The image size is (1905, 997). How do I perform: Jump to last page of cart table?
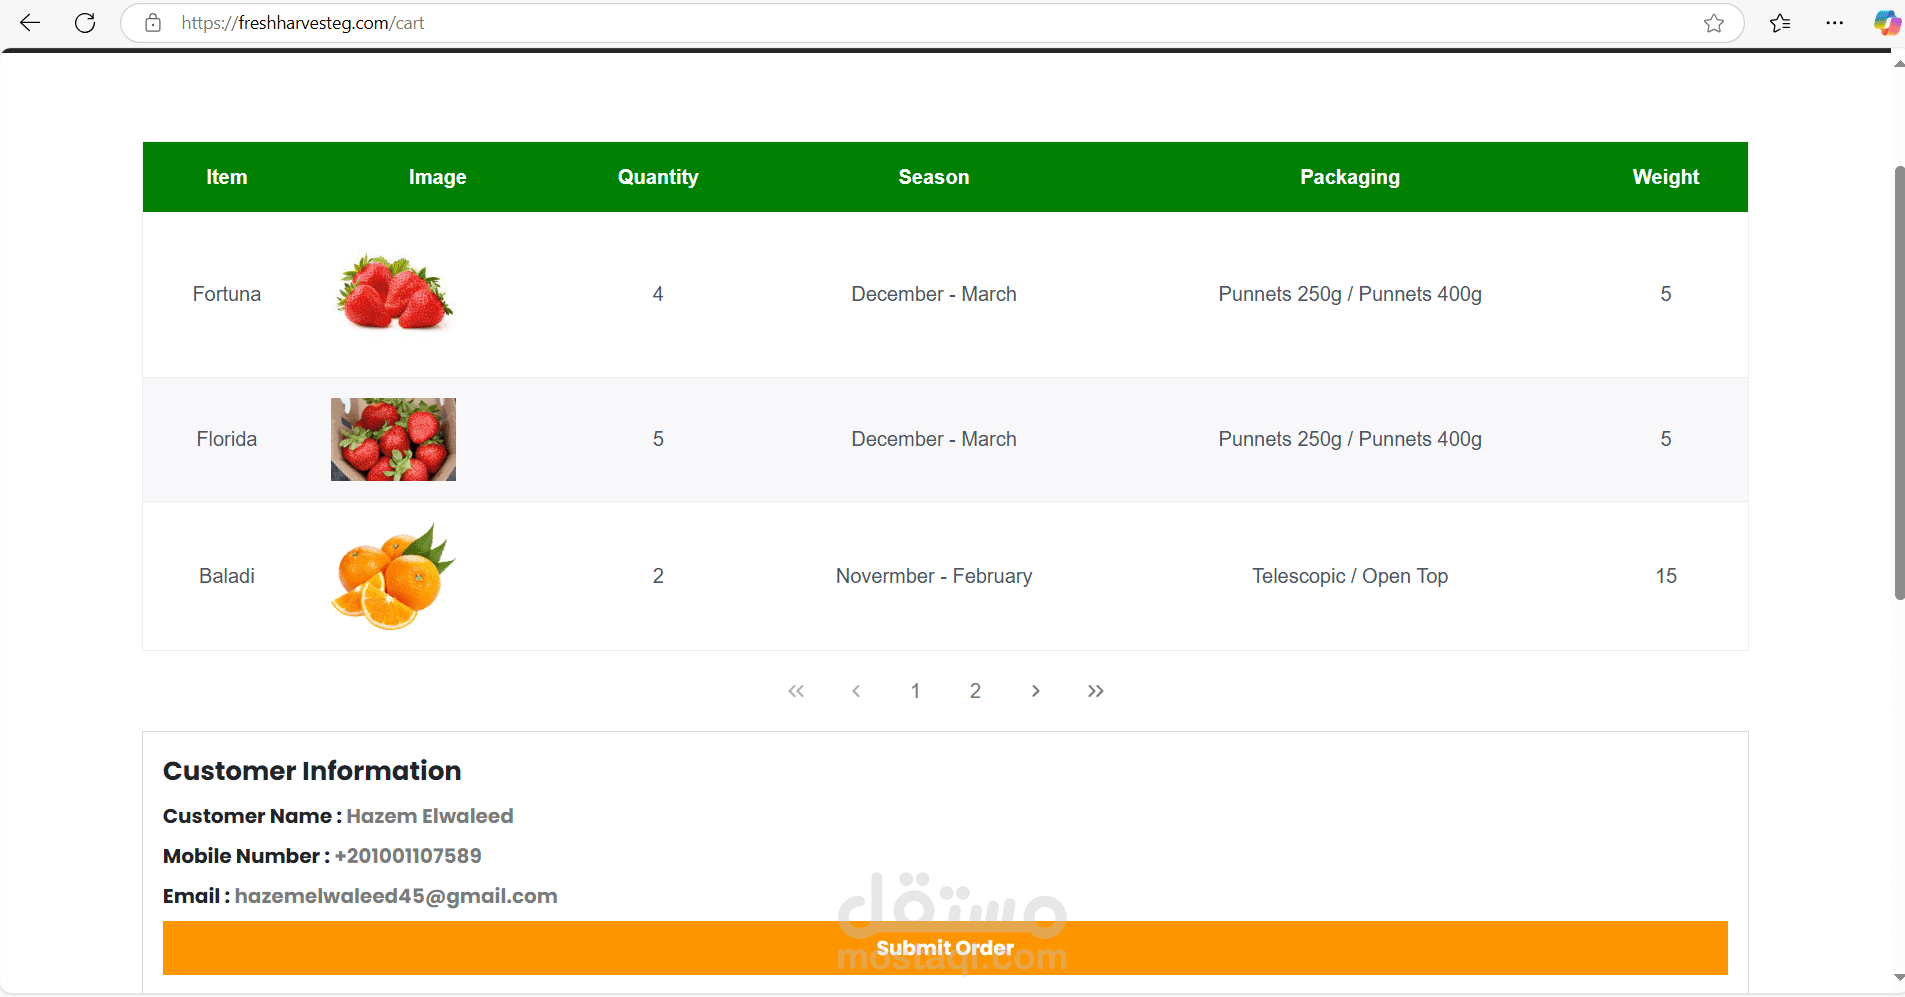1096,691
